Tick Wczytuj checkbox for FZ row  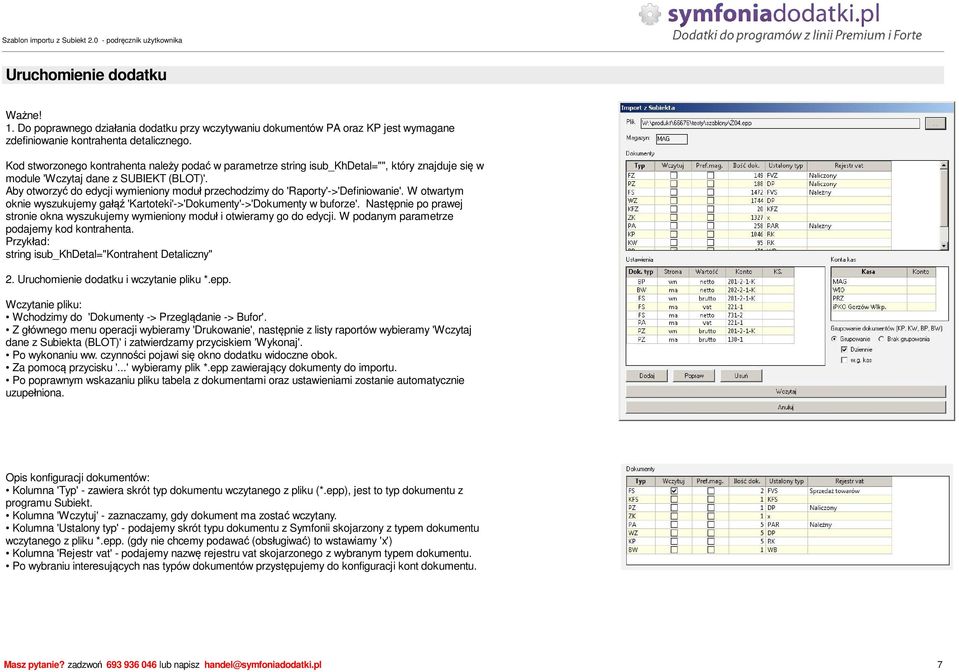(x=673, y=175)
